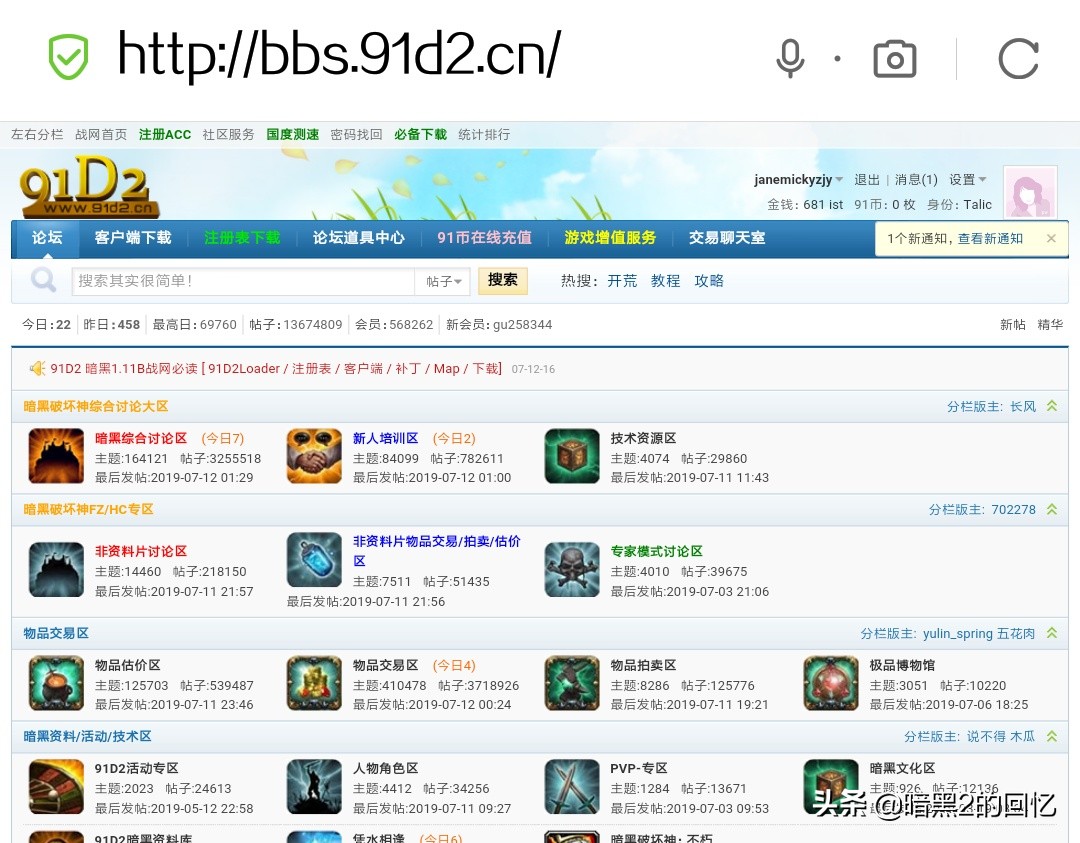Tap the browser microphone voice search icon
Screen dimensions: 1080x843
tap(790, 59)
